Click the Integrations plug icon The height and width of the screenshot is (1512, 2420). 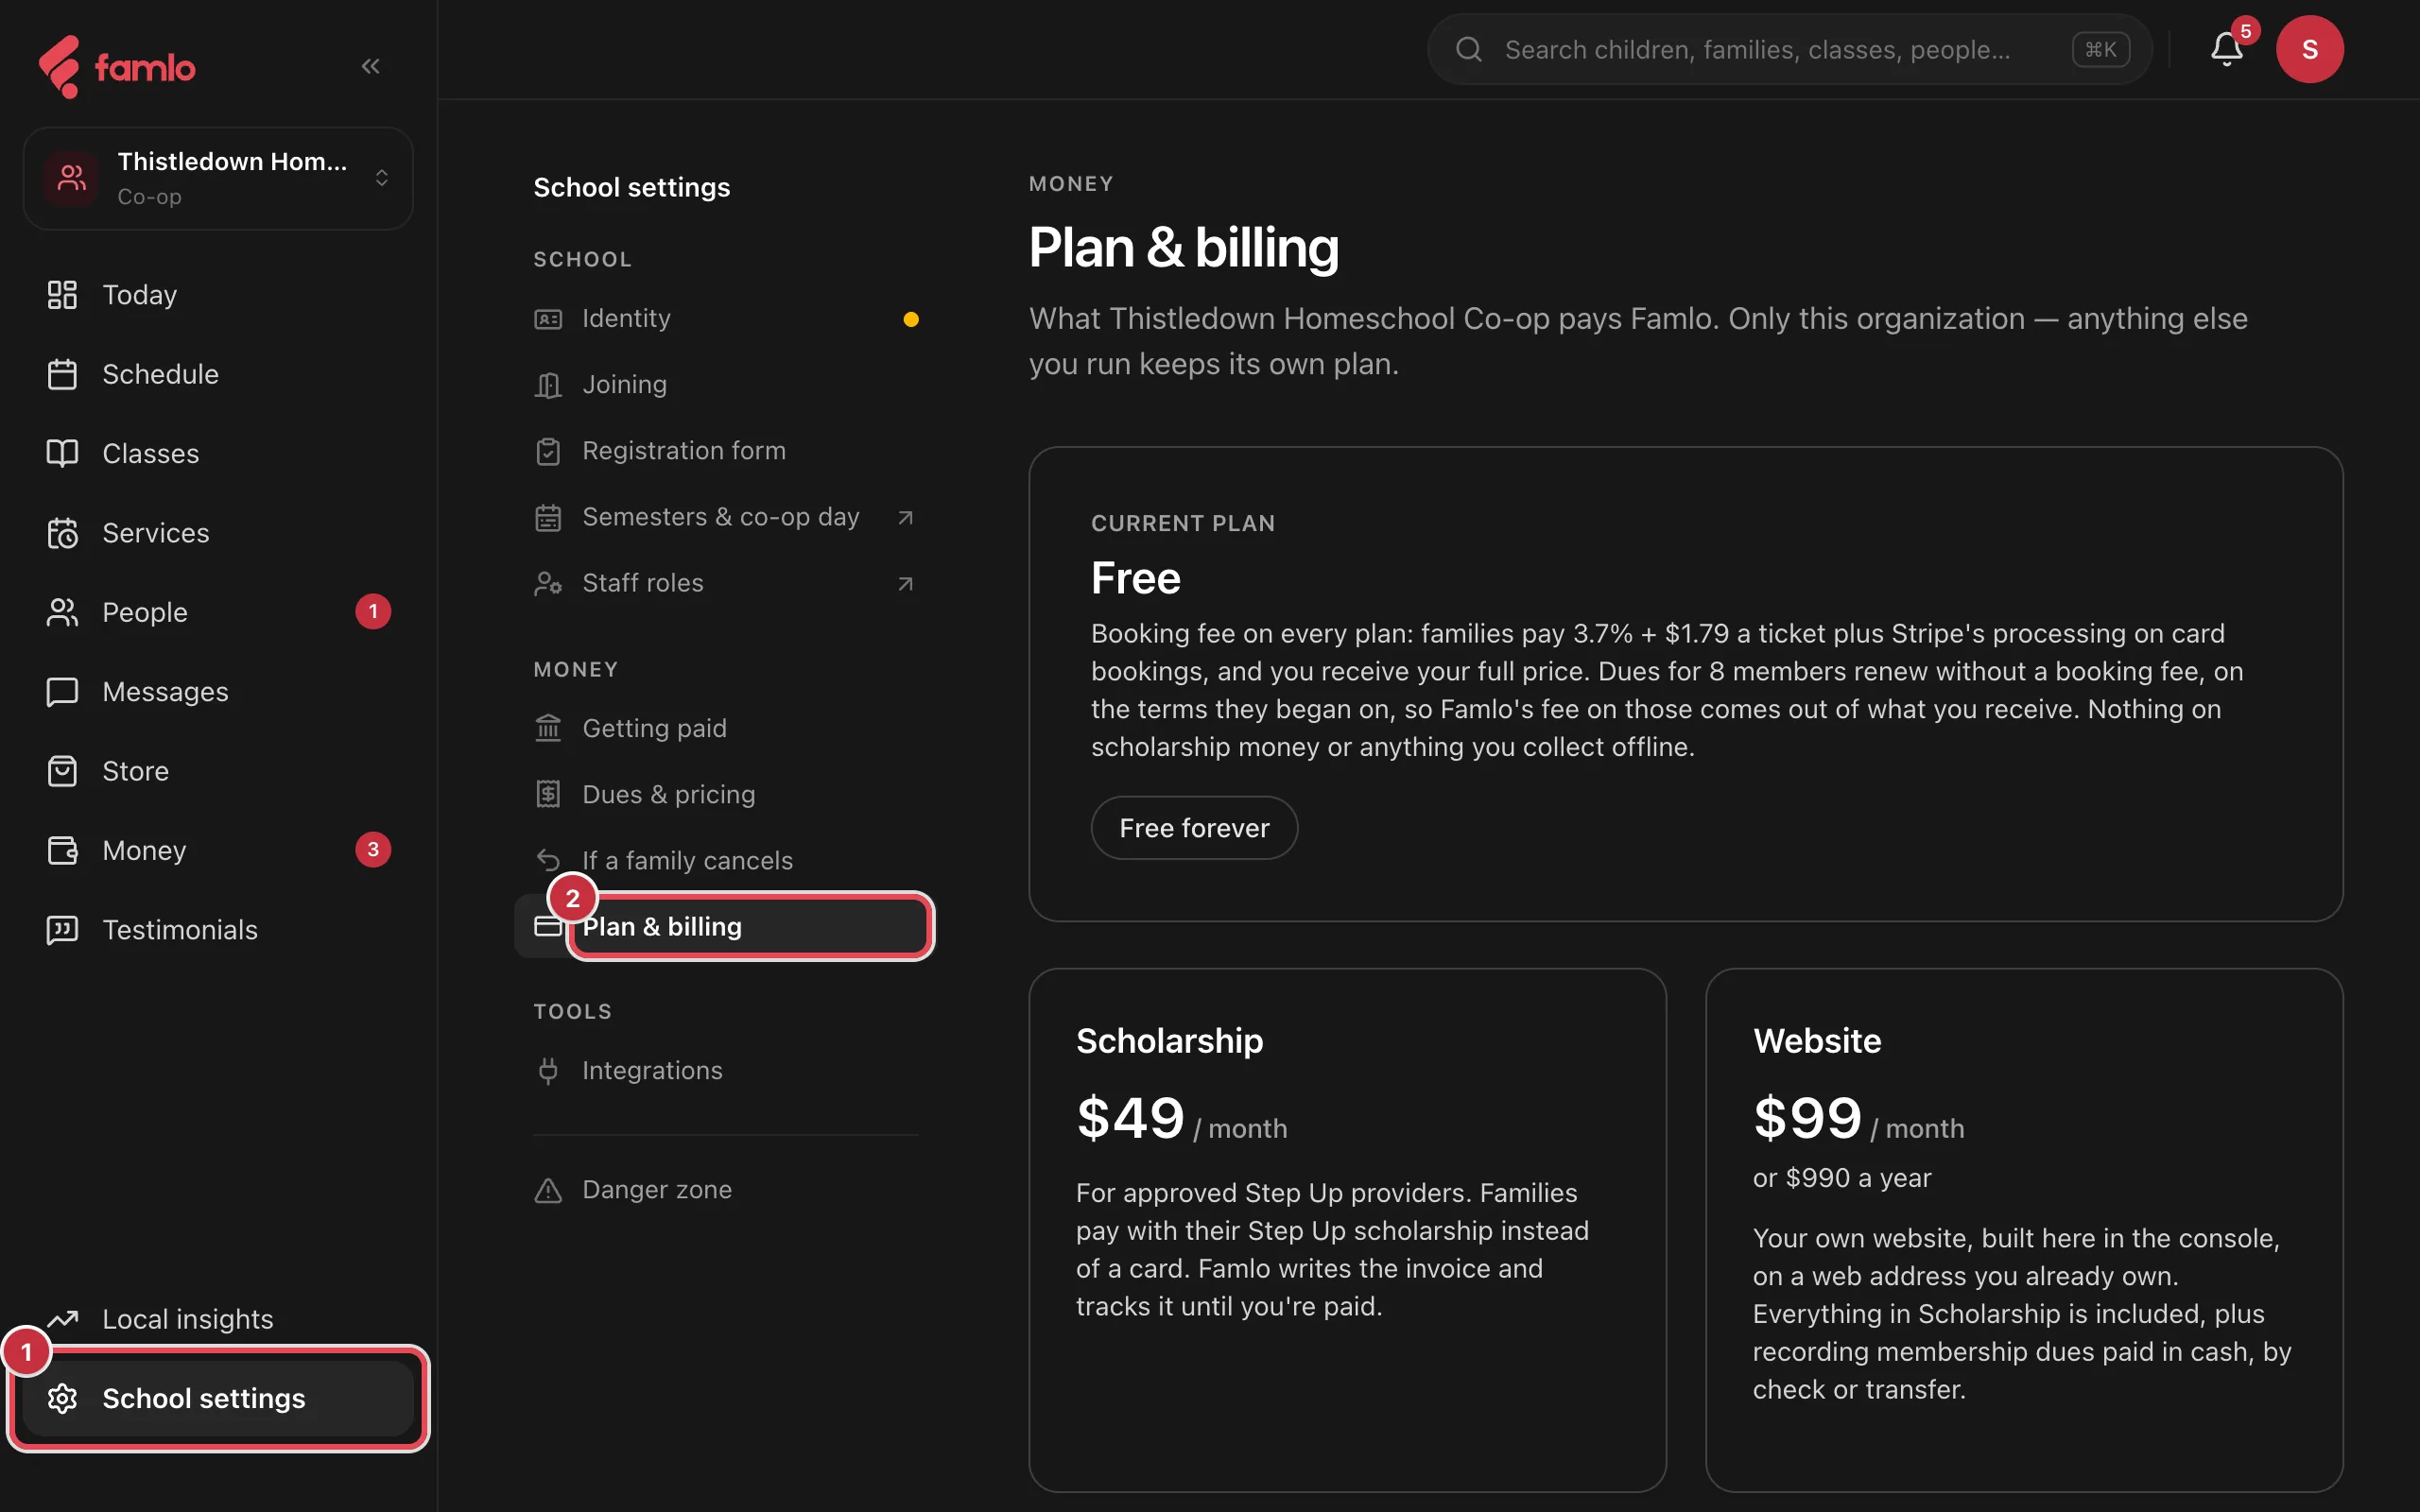(x=548, y=1071)
